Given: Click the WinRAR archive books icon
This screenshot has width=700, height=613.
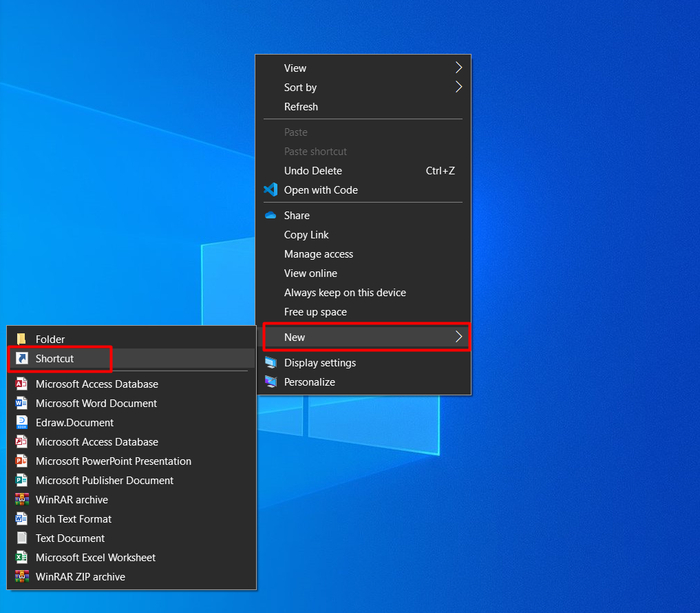Looking at the screenshot, I should [x=21, y=499].
